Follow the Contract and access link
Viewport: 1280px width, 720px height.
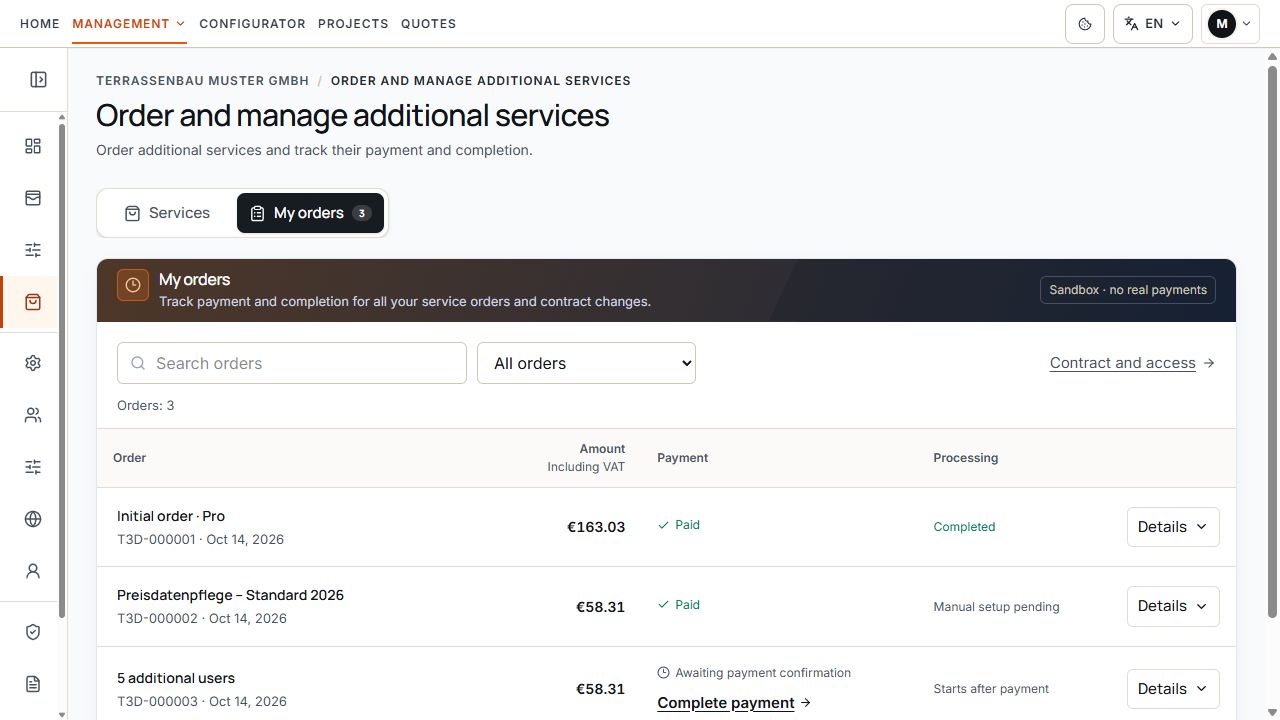1132,363
